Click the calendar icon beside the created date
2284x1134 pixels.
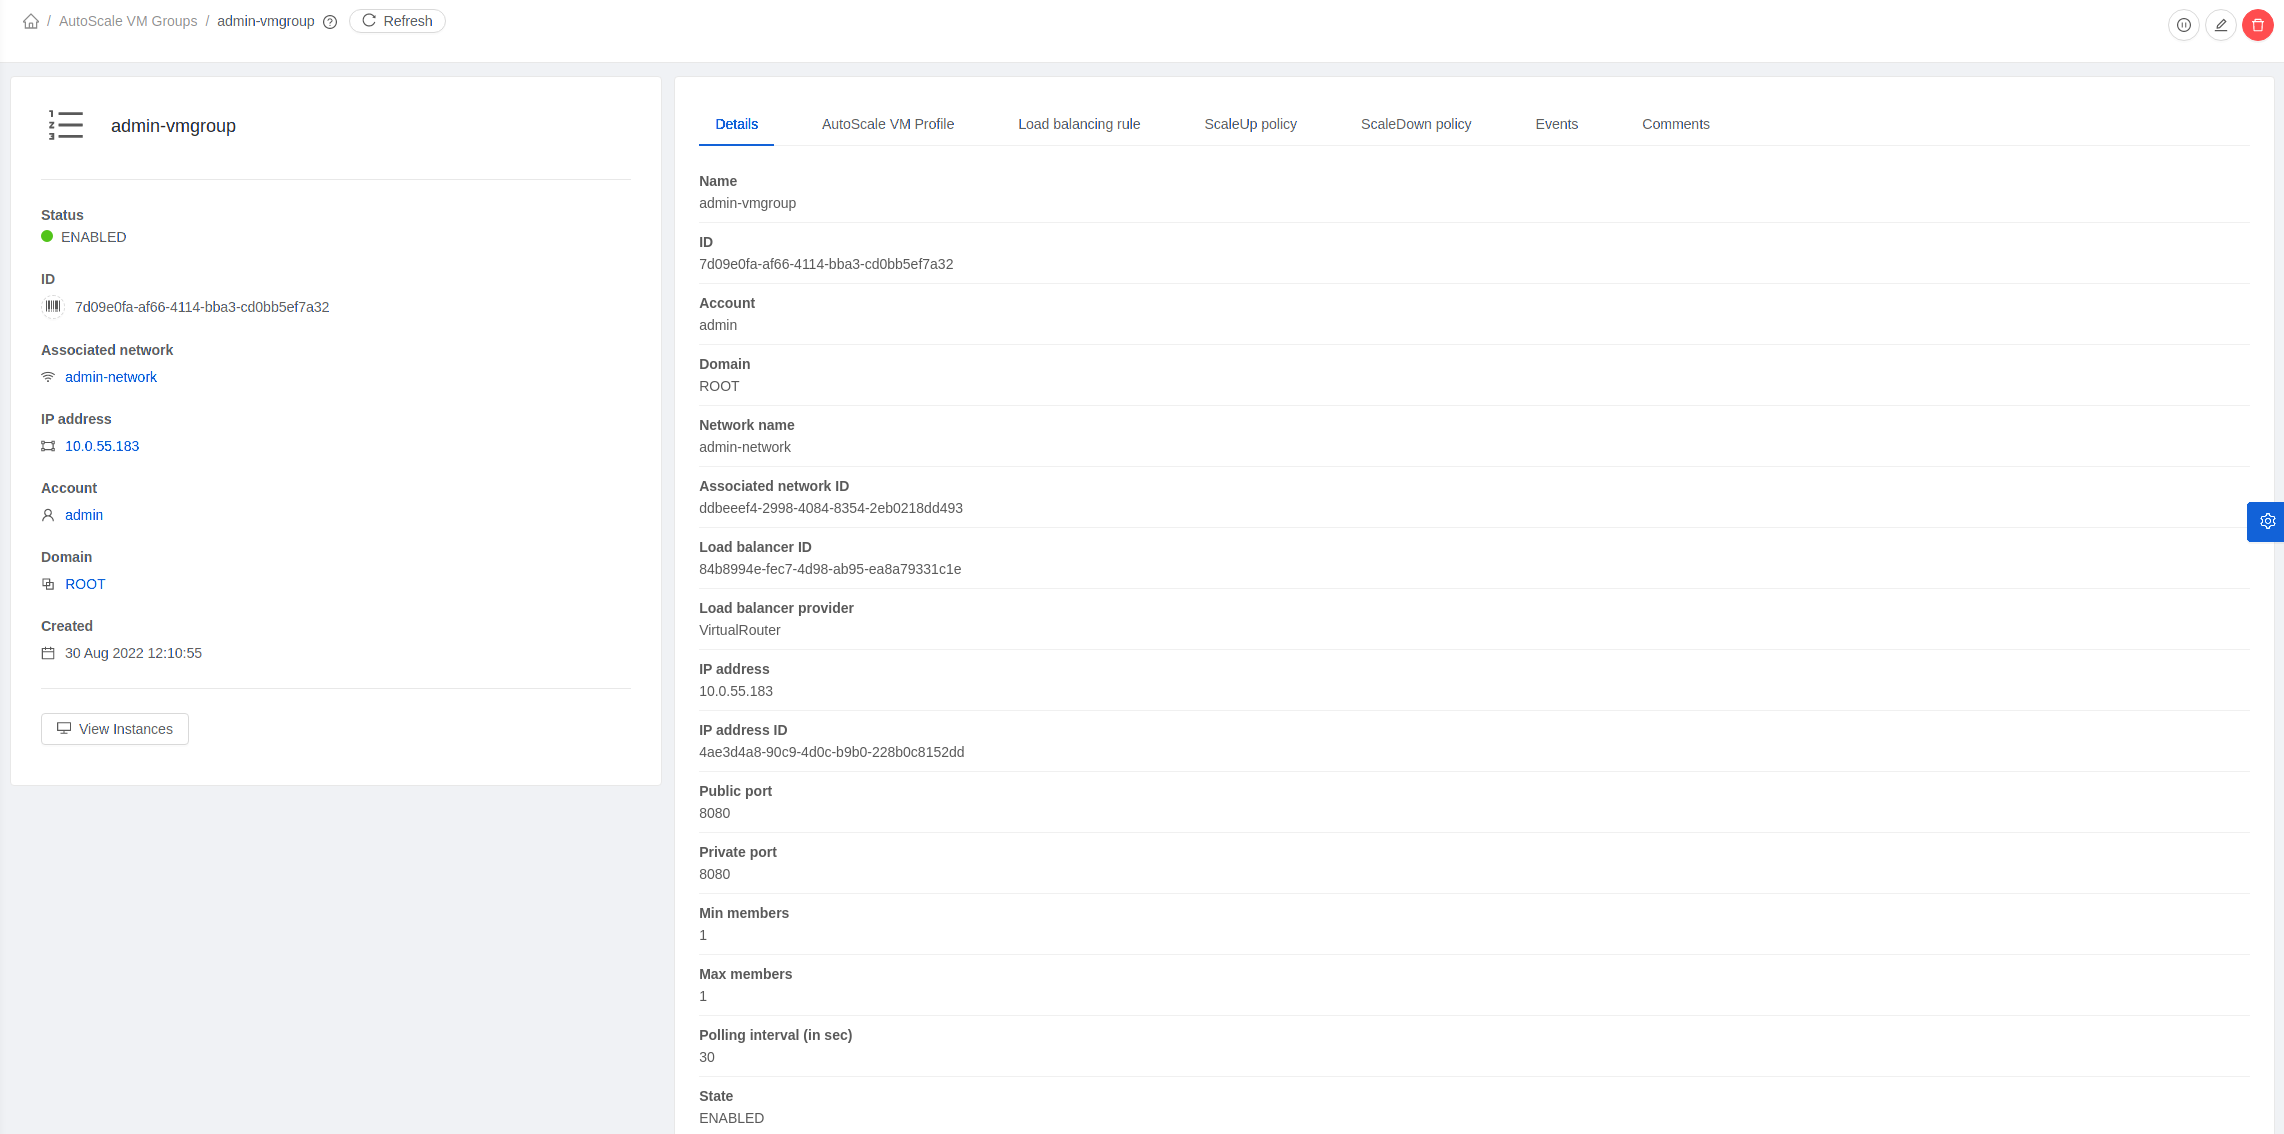(x=48, y=653)
